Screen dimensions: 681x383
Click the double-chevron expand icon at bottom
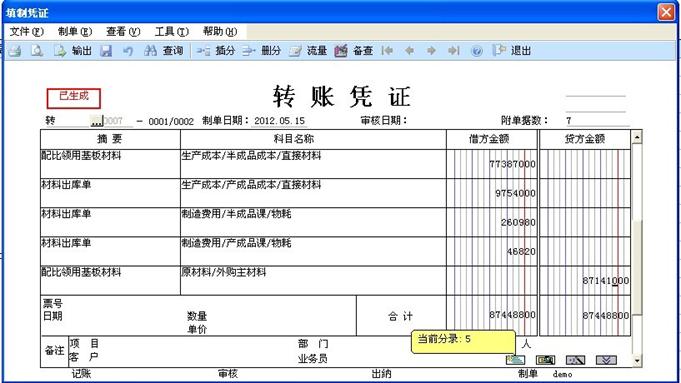tap(606, 360)
